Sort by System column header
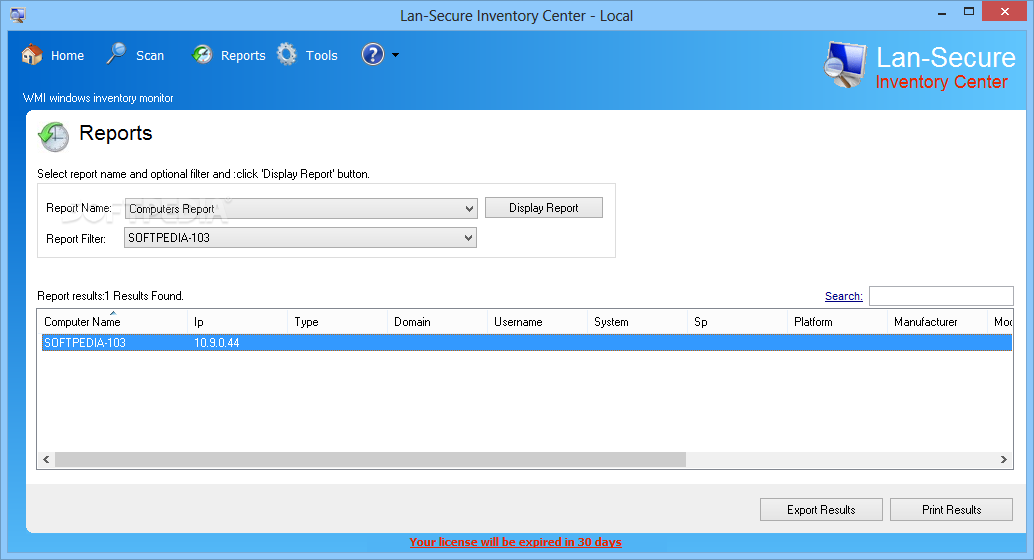1034x560 pixels. (637, 321)
